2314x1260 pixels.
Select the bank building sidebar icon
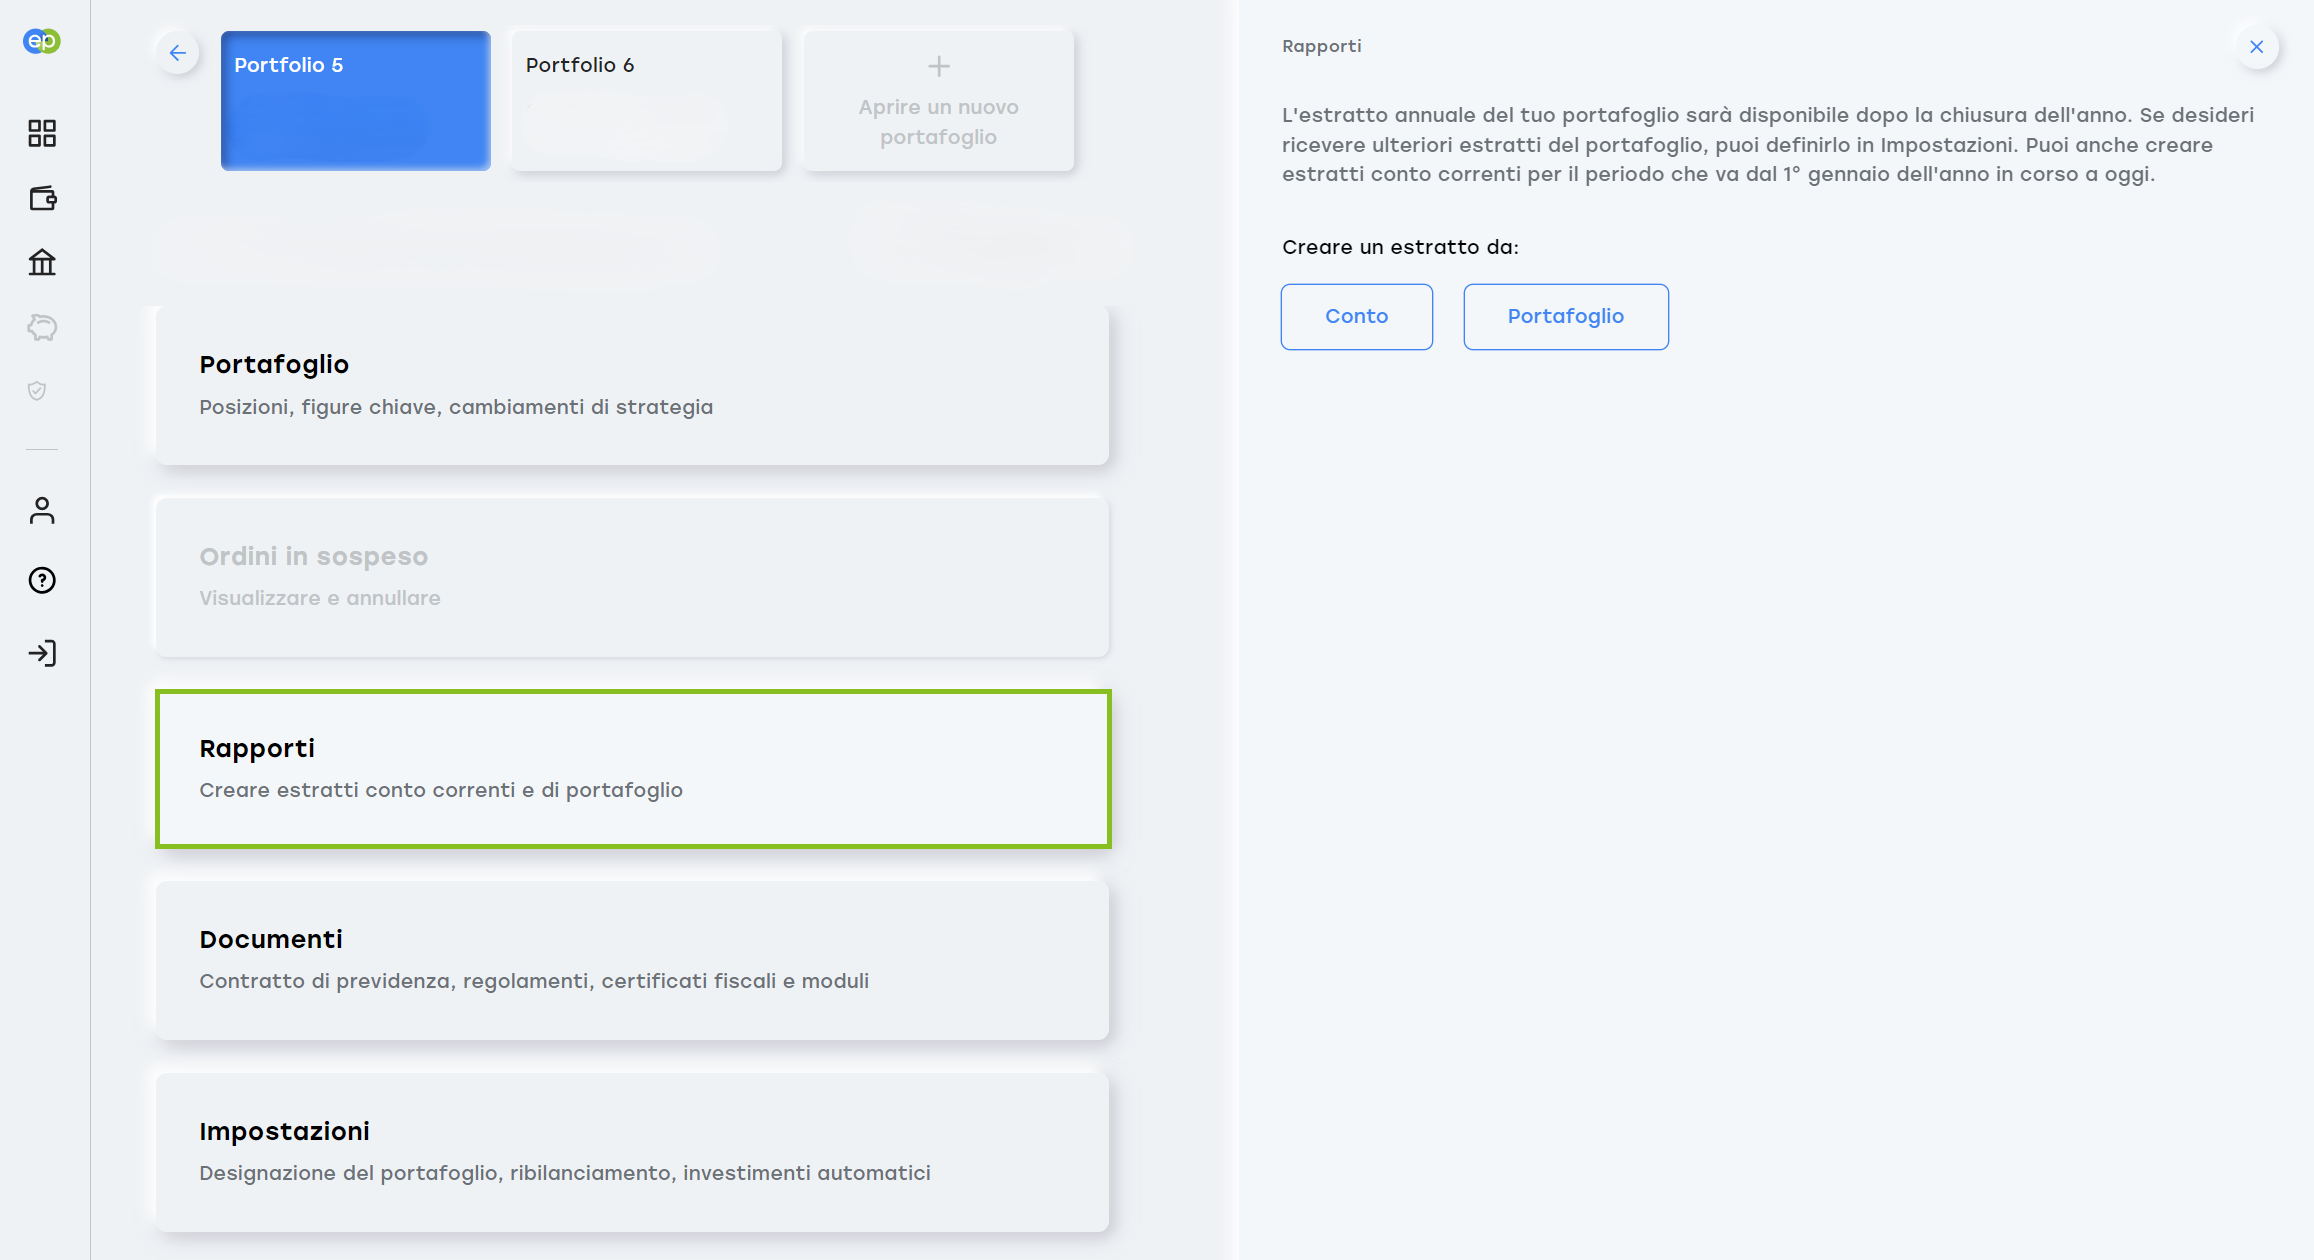[x=42, y=262]
